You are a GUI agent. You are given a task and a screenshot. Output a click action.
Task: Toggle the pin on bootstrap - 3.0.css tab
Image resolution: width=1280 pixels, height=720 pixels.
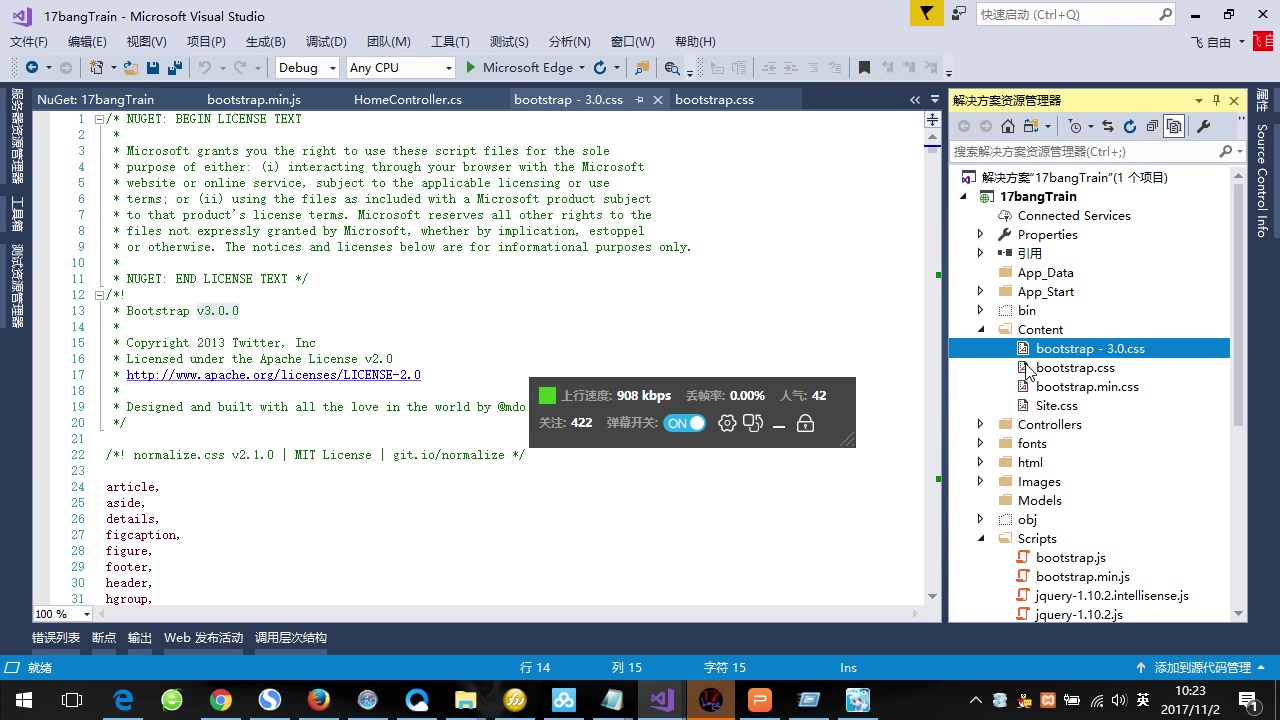tap(638, 100)
